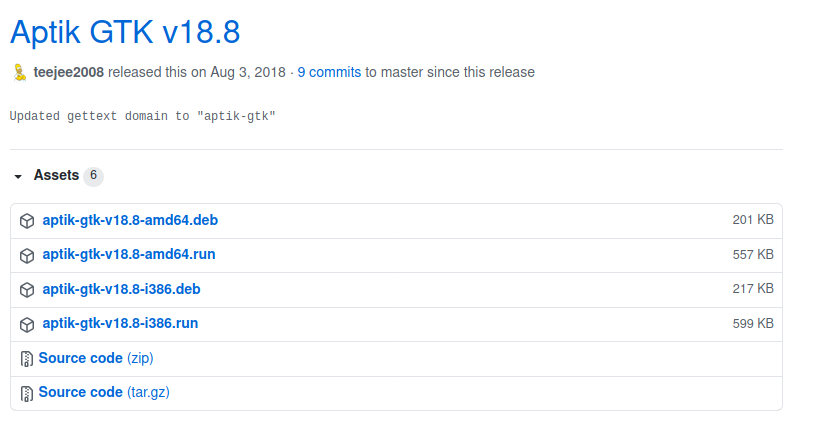Click package icon beside aptik-gtk-v18.8-amd64.deb

[x=27, y=220]
